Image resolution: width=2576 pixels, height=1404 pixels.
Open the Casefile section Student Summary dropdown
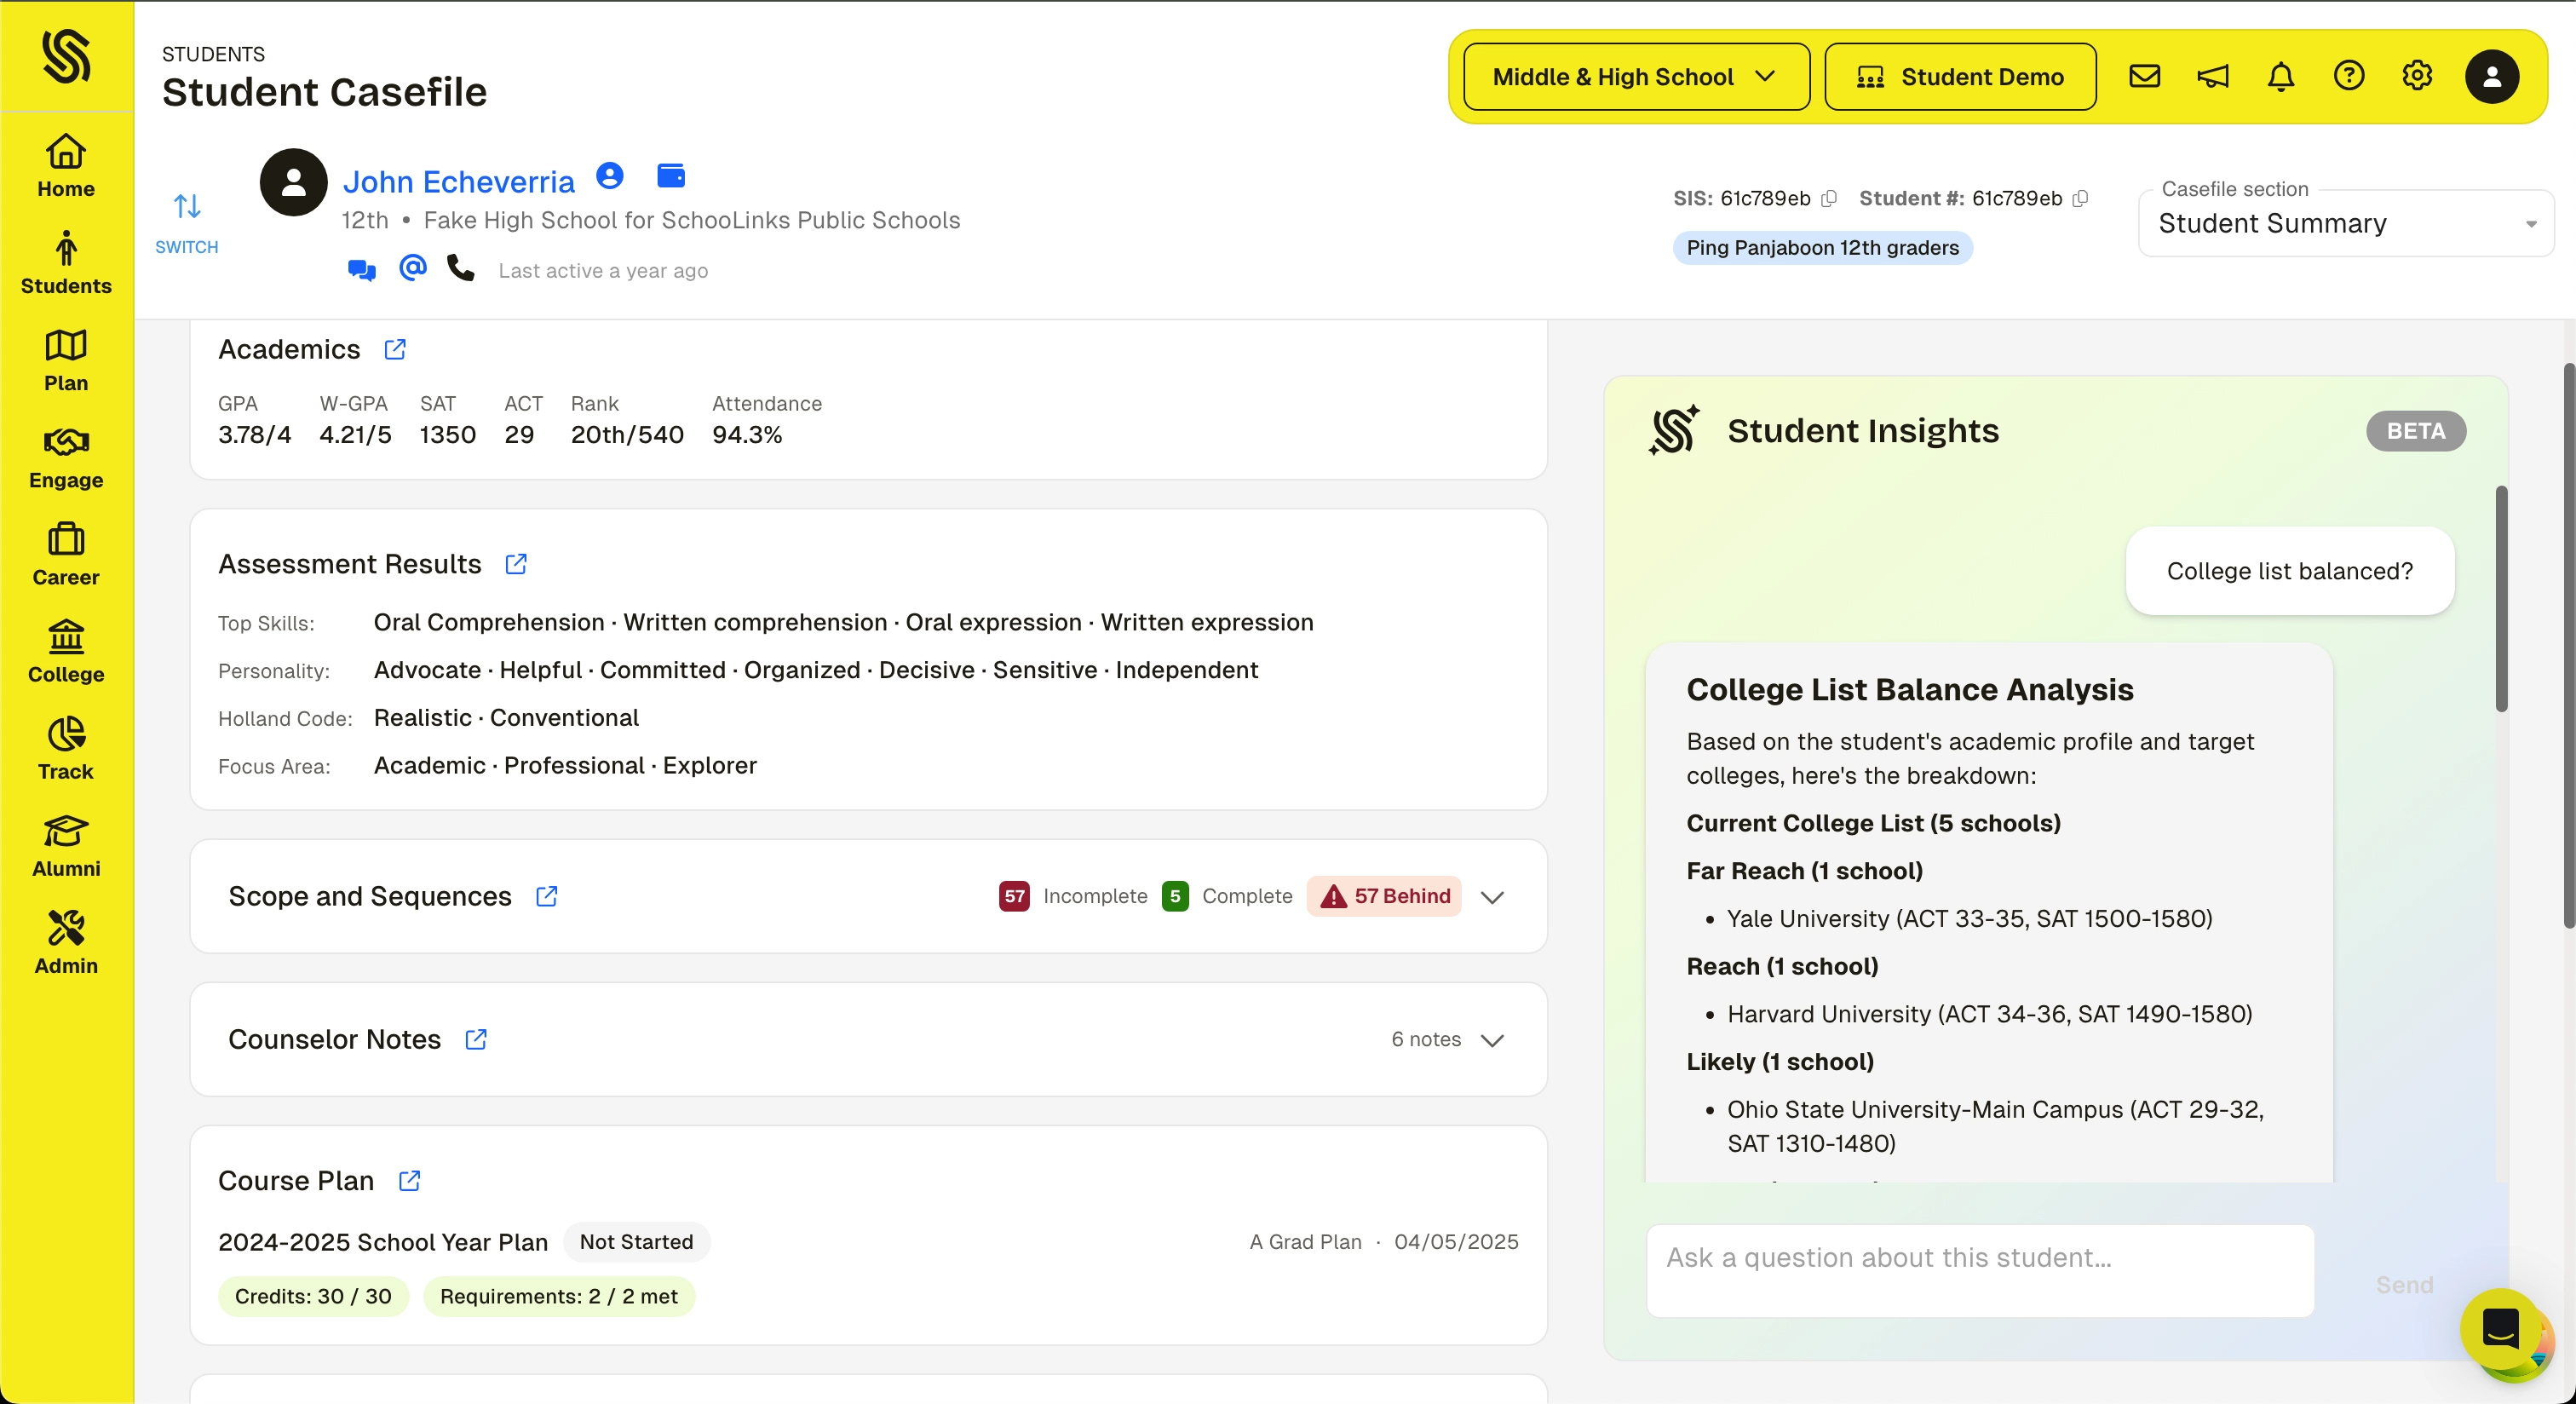coord(2346,223)
